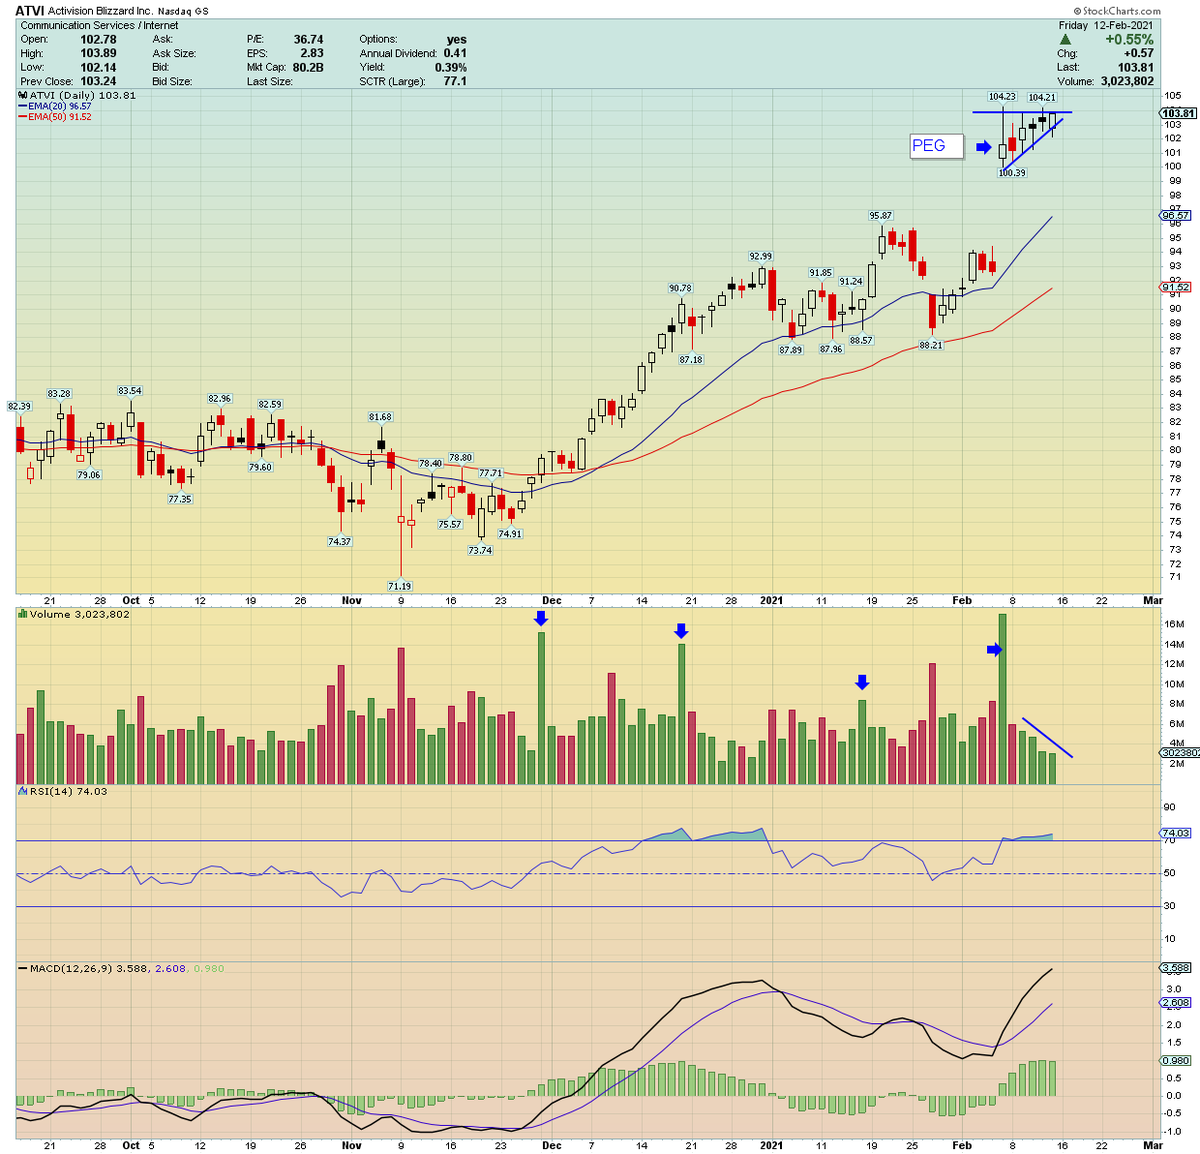
Task: Select the Low value 102.14
Action: 98,67
